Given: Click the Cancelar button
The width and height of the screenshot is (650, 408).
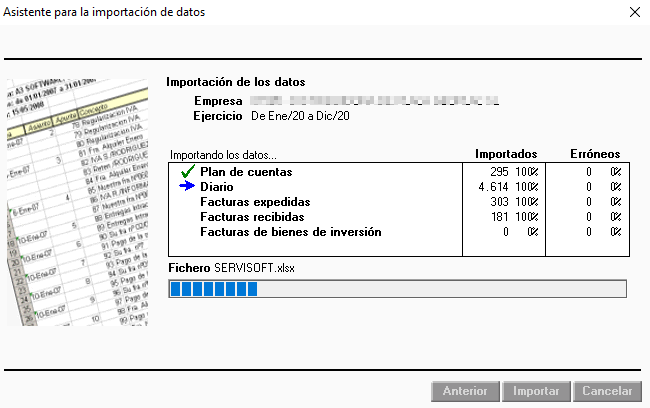Looking at the screenshot, I should click(607, 391).
